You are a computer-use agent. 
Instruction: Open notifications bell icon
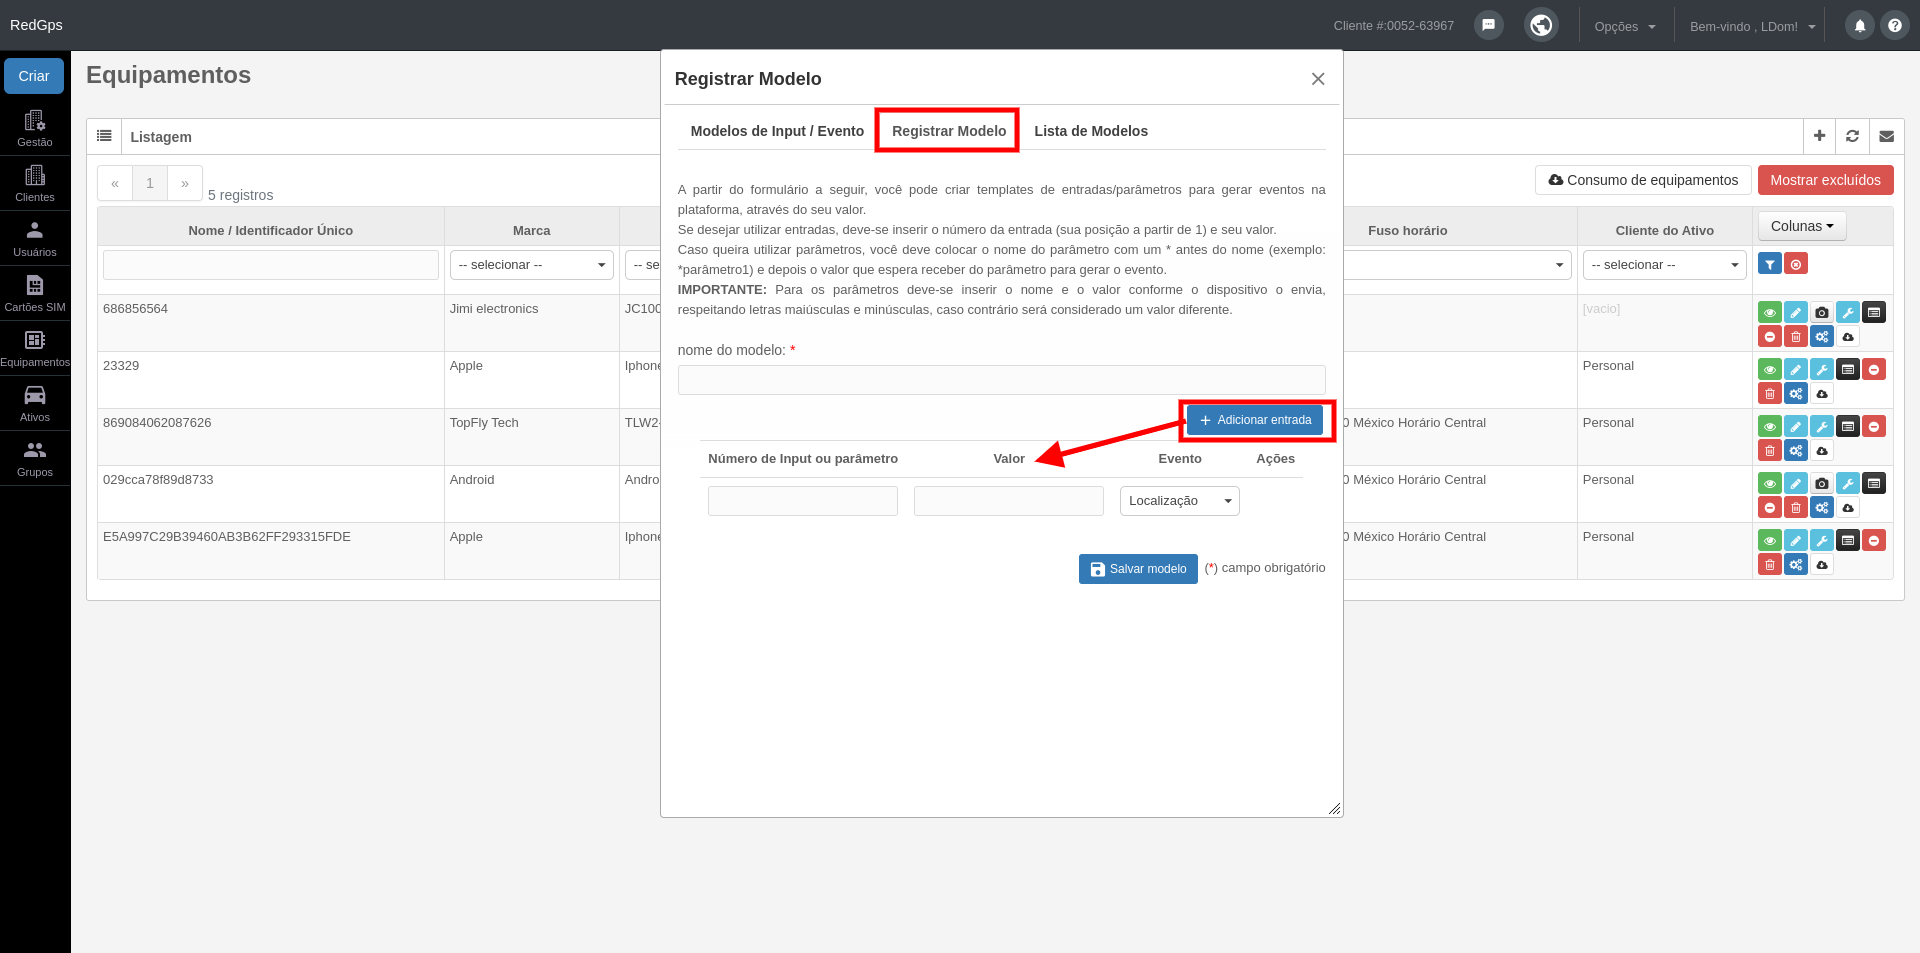point(1860,26)
